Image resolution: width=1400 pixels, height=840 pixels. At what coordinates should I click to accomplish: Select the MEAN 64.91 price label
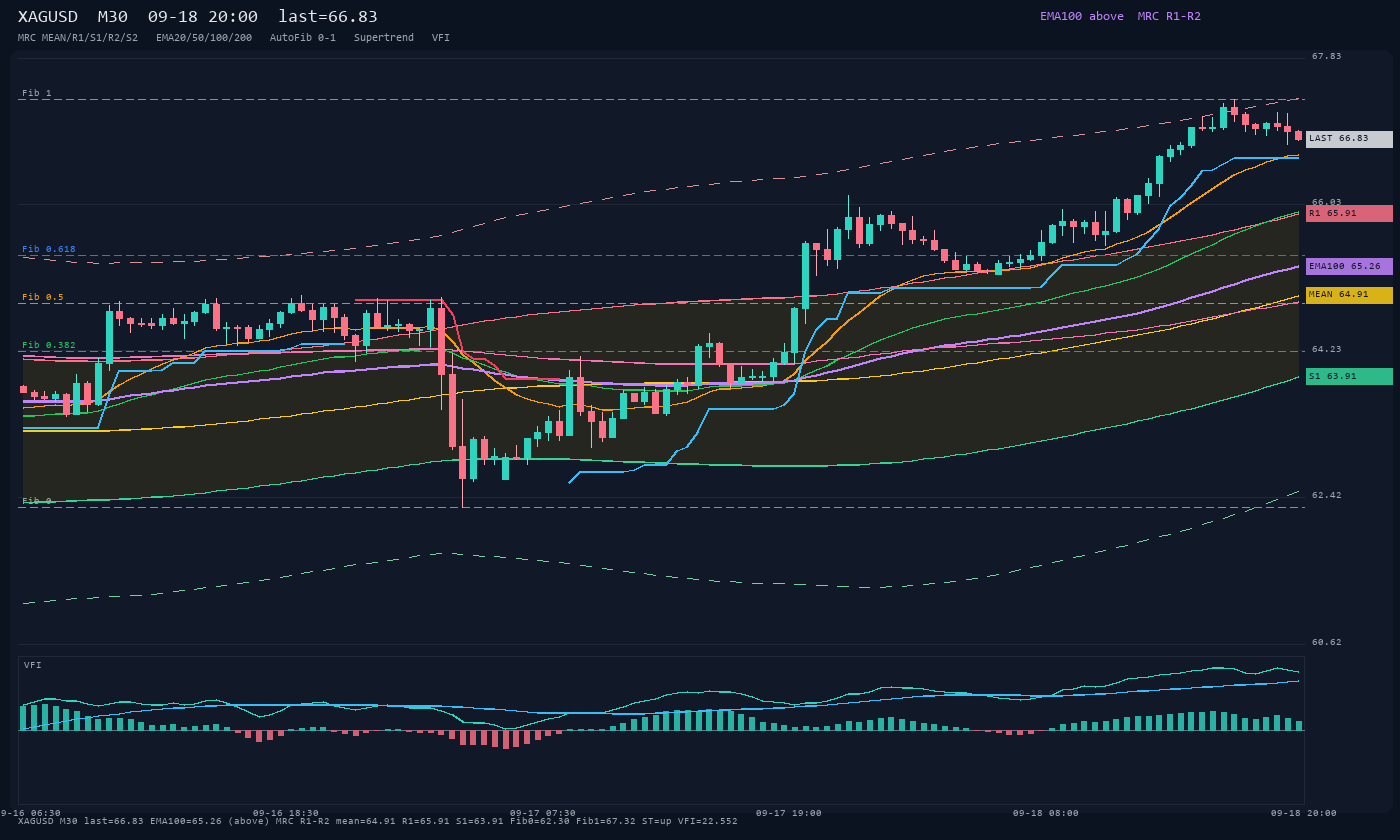pyautogui.click(x=1349, y=295)
